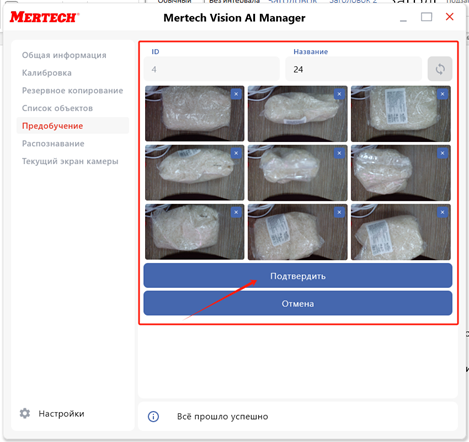Select the top-right thumbnail with white label
Screen dimensions: 469x442
click(x=401, y=114)
